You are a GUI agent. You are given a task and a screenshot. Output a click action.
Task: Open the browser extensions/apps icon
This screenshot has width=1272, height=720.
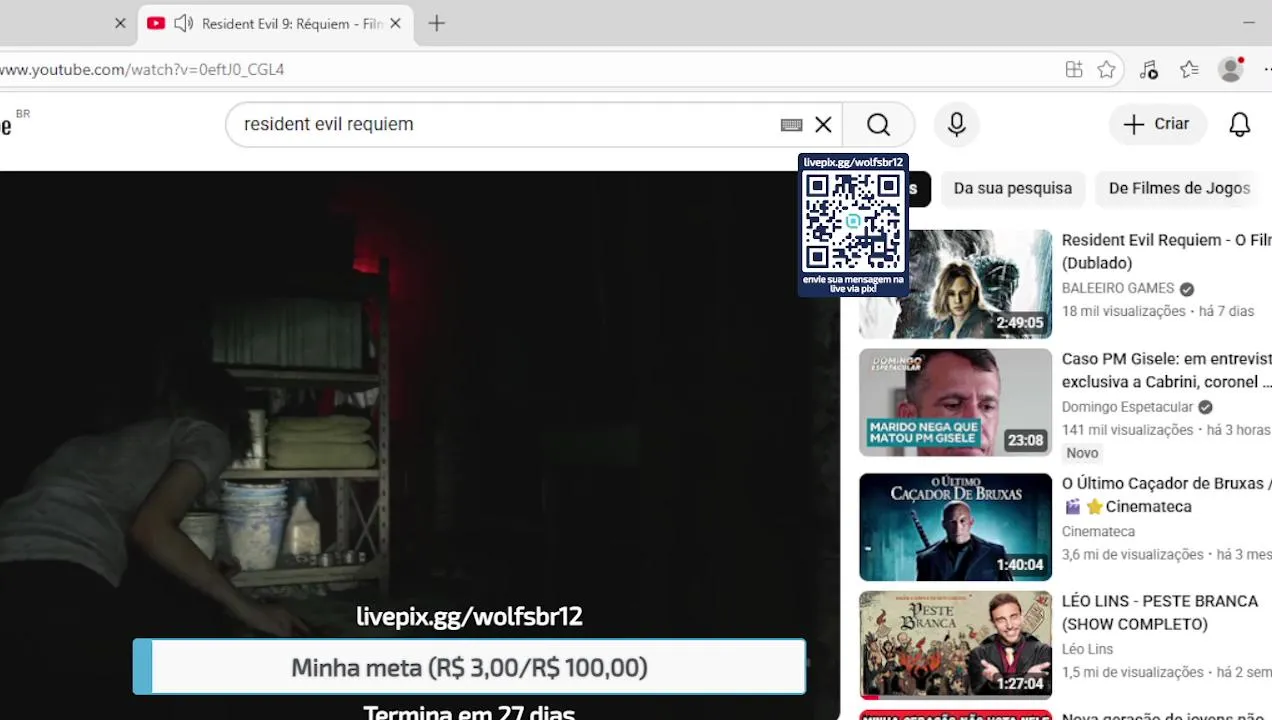pyautogui.click(x=1074, y=69)
